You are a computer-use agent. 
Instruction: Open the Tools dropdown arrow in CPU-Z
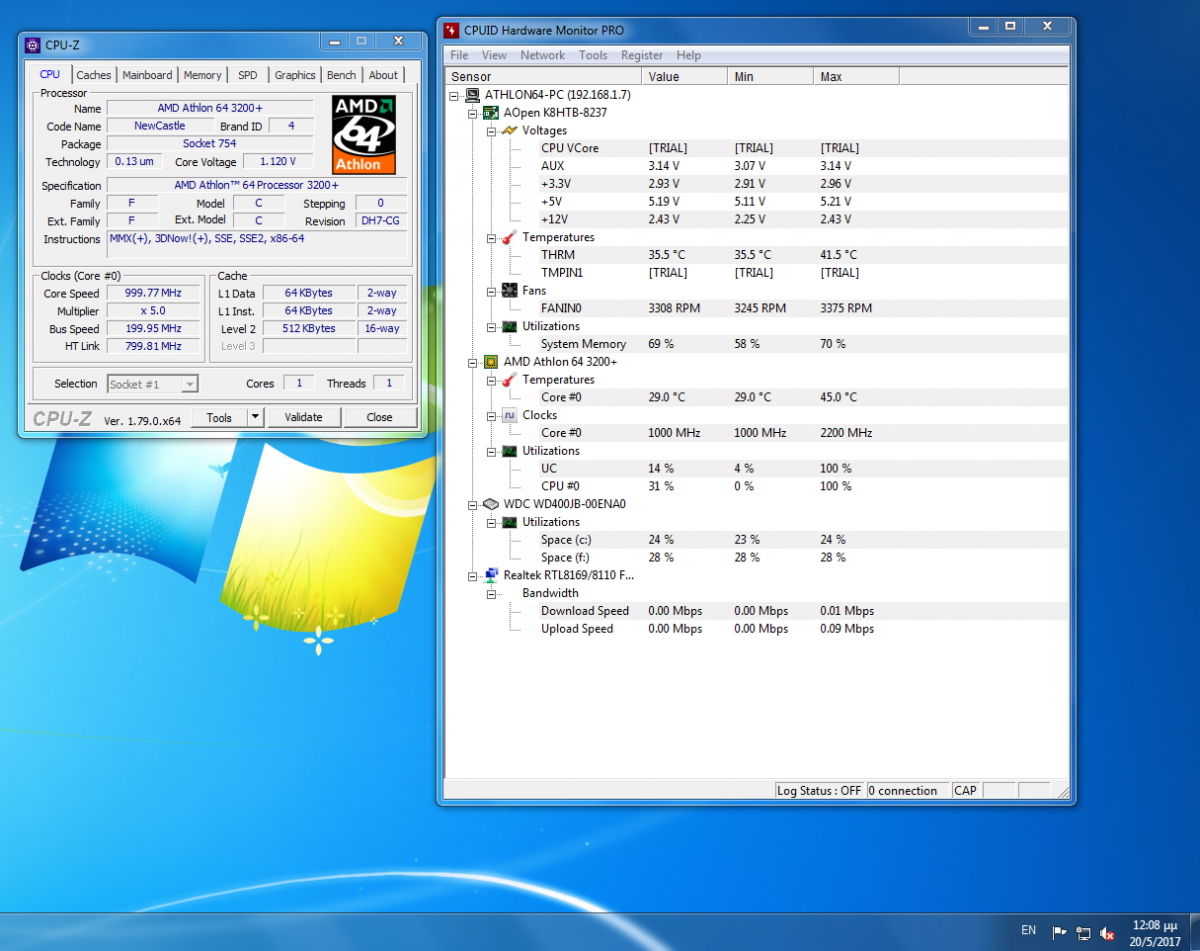tap(255, 417)
